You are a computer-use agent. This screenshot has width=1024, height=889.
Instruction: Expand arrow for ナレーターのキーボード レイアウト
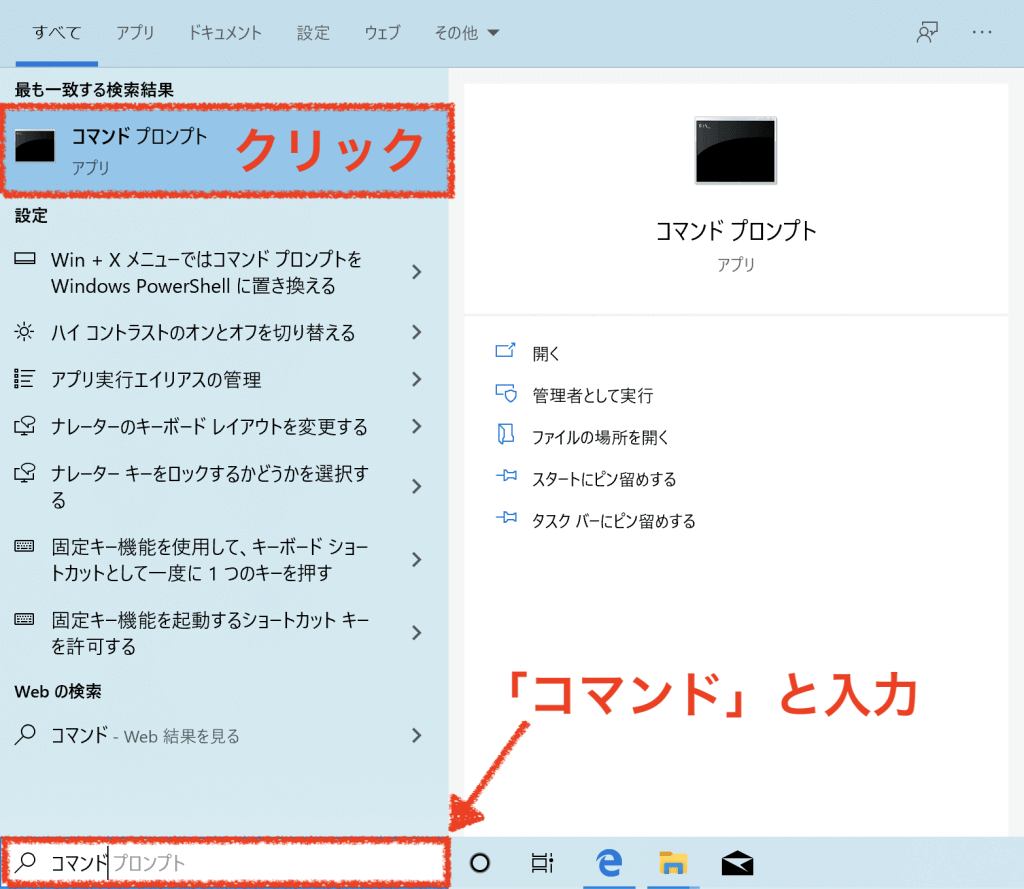click(417, 427)
